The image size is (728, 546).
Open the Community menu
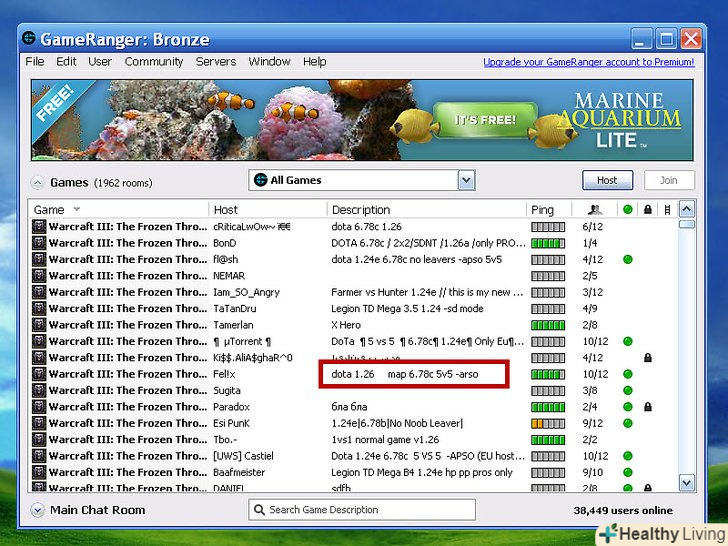coord(154,61)
